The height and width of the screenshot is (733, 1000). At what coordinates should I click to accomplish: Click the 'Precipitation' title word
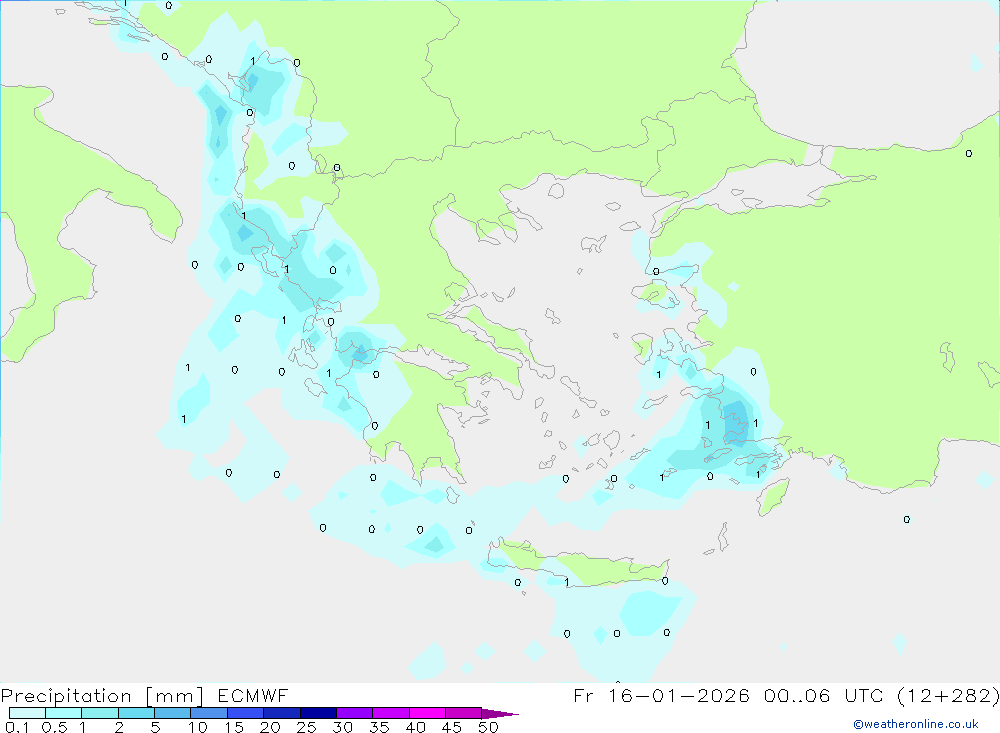(66, 696)
